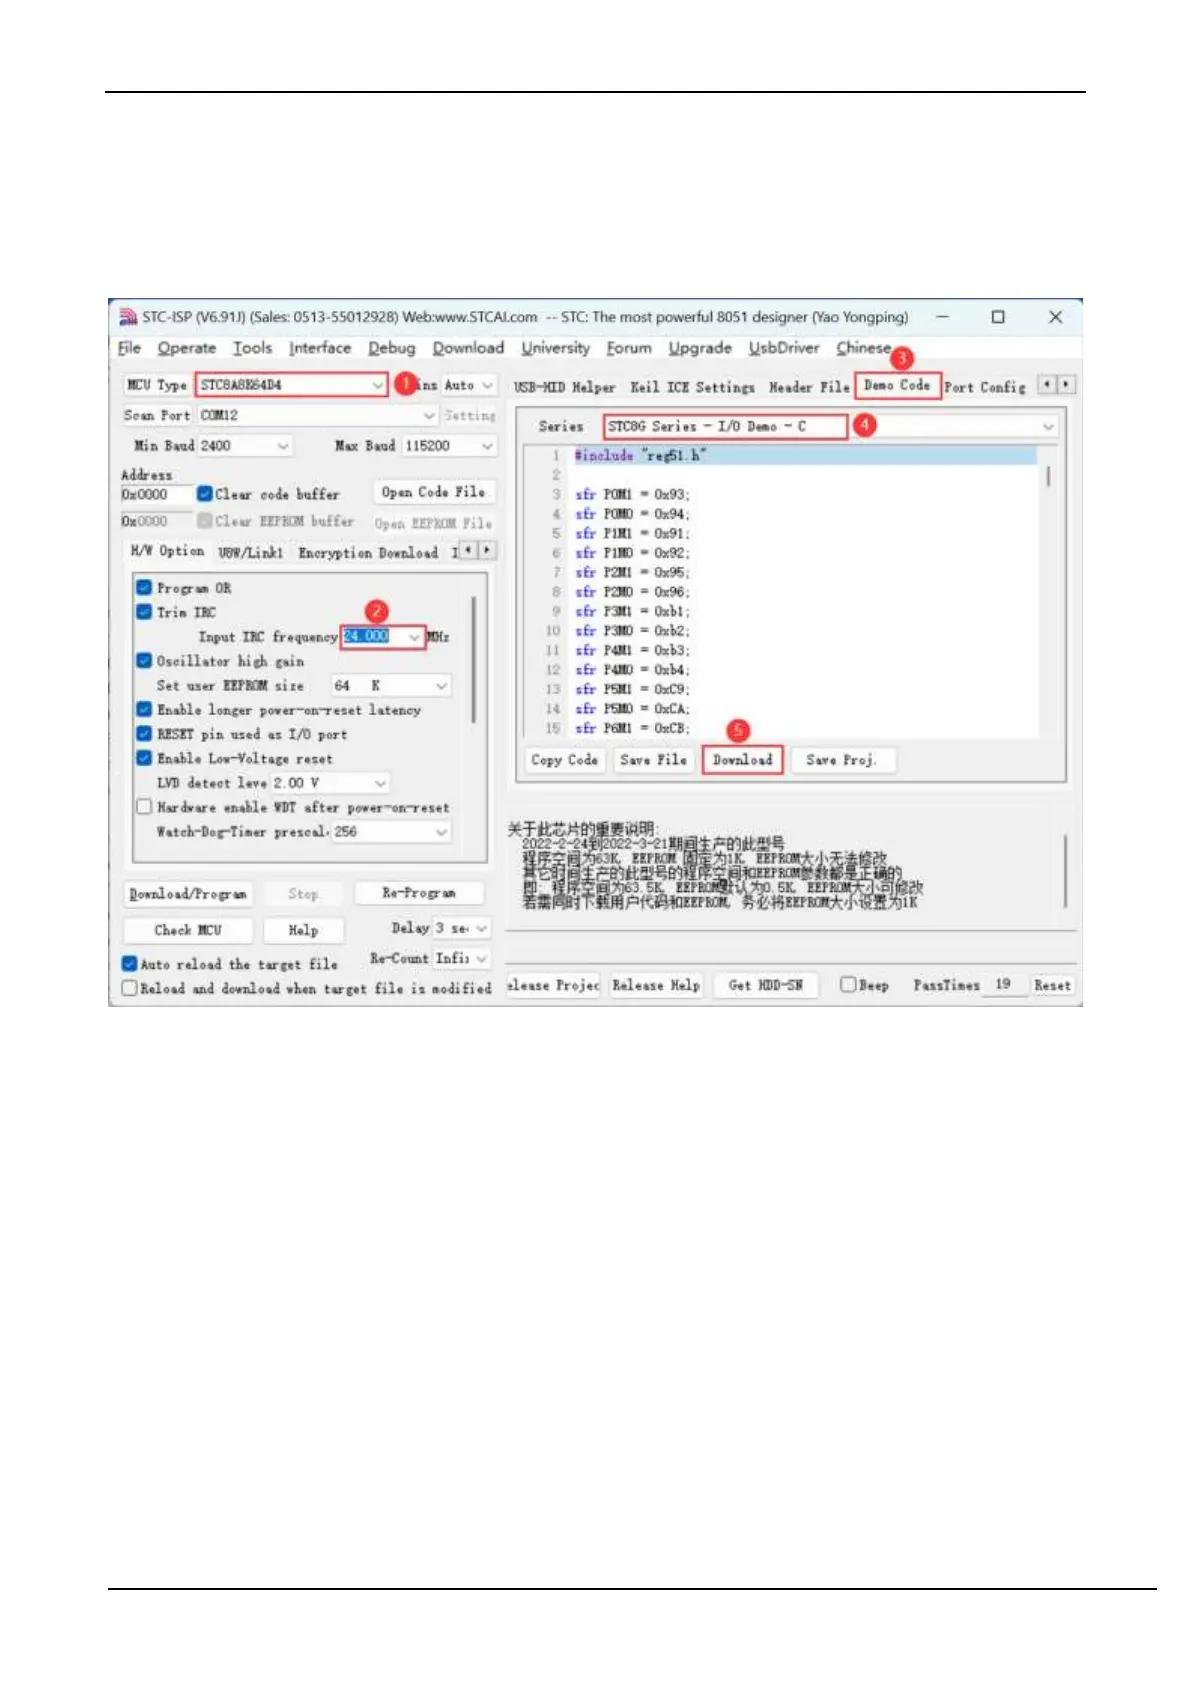Click the Save Proj. button
The height and width of the screenshot is (1684, 1191).
[841, 760]
